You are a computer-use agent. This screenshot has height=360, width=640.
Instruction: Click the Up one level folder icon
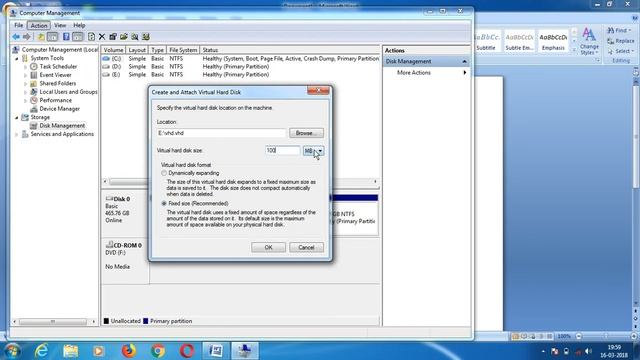click(x=41, y=37)
